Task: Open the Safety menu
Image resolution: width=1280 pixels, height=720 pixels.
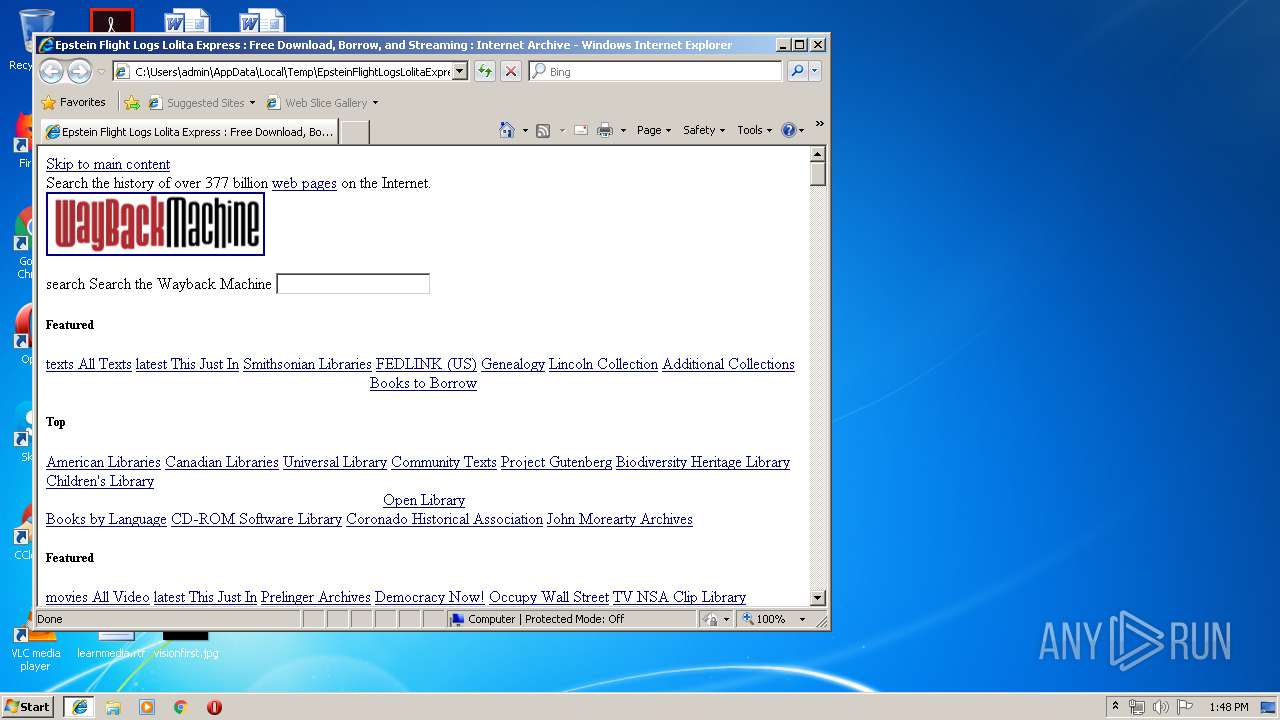Action: point(704,130)
